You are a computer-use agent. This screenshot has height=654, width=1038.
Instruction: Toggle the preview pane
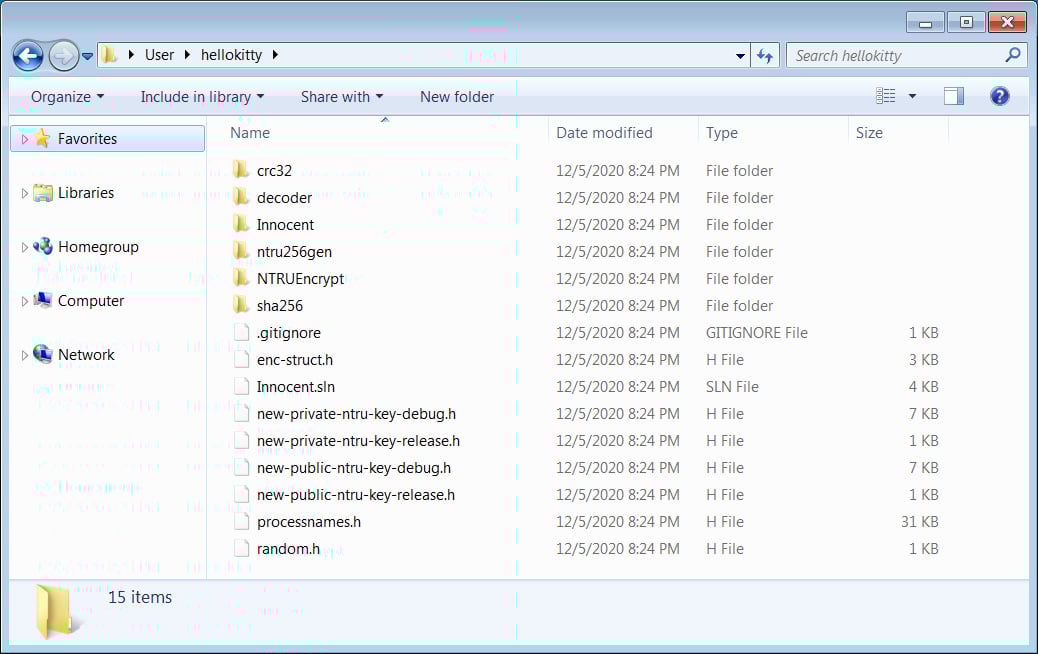(953, 96)
